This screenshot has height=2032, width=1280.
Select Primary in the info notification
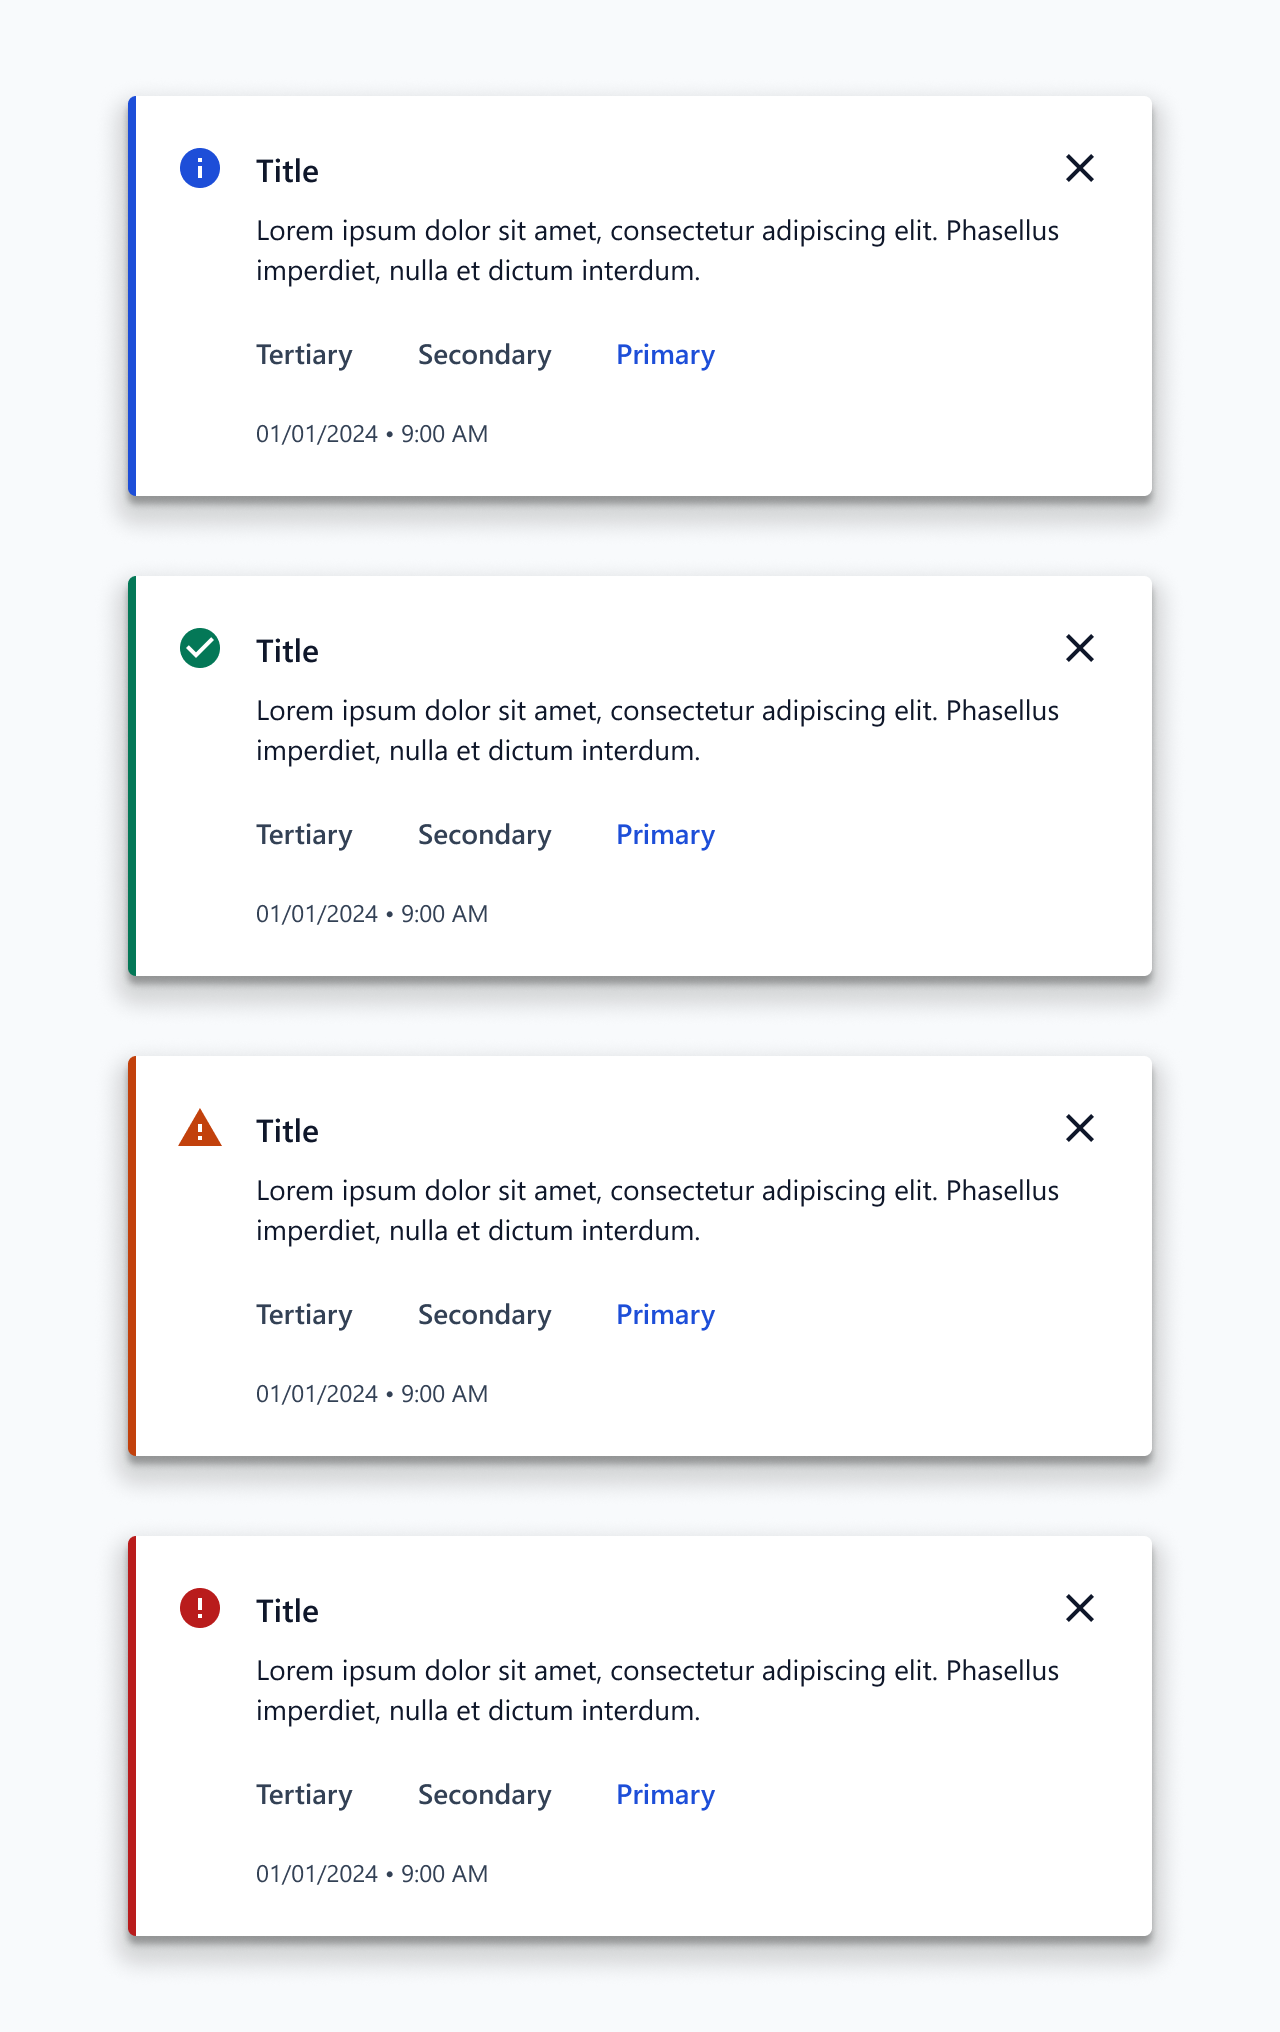point(665,355)
